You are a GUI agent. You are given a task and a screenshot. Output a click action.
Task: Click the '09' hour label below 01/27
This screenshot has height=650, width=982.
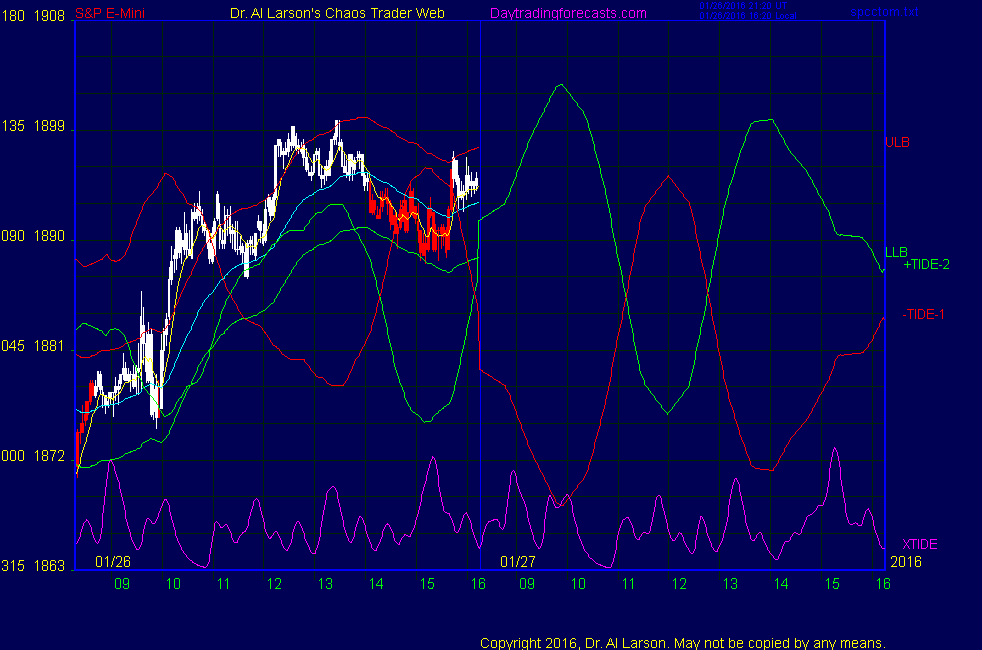coord(527,584)
